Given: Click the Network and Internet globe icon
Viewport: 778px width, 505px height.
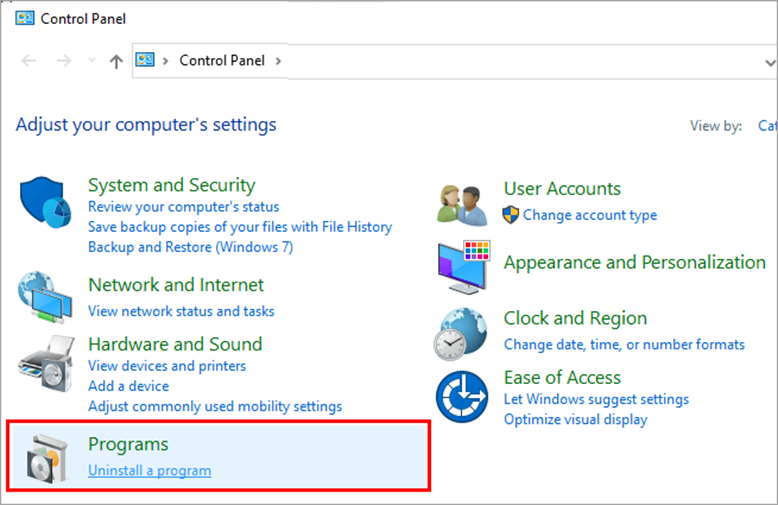Looking at the screenshot, I should click(x=45, y=297).
